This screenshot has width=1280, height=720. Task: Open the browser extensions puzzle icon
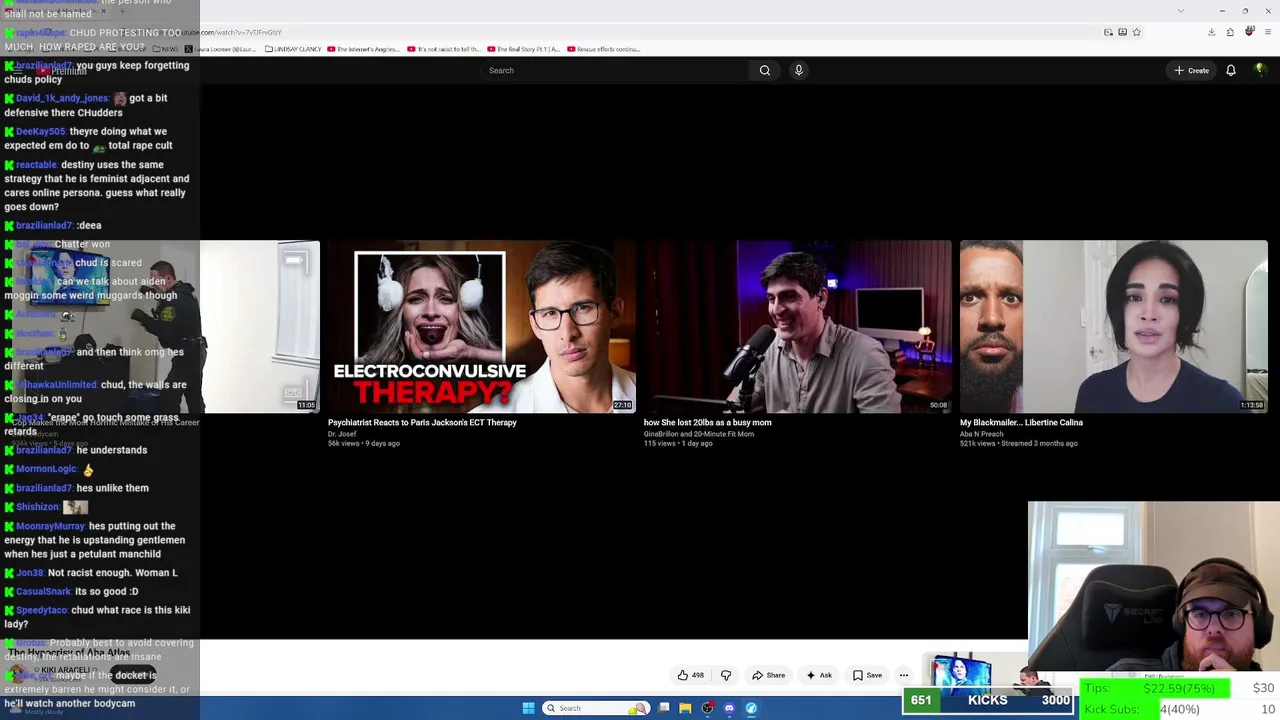click(x=1230, y=32)
